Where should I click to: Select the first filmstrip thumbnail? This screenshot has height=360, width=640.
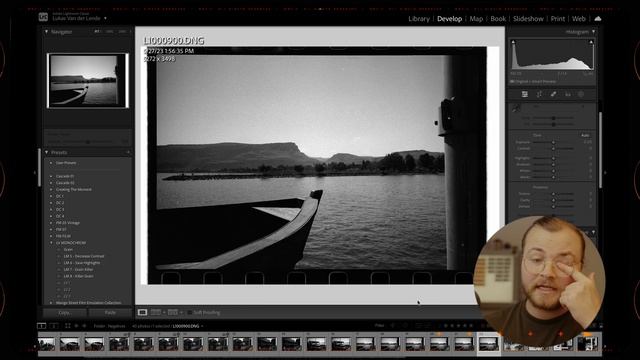[x=47, y=344]
